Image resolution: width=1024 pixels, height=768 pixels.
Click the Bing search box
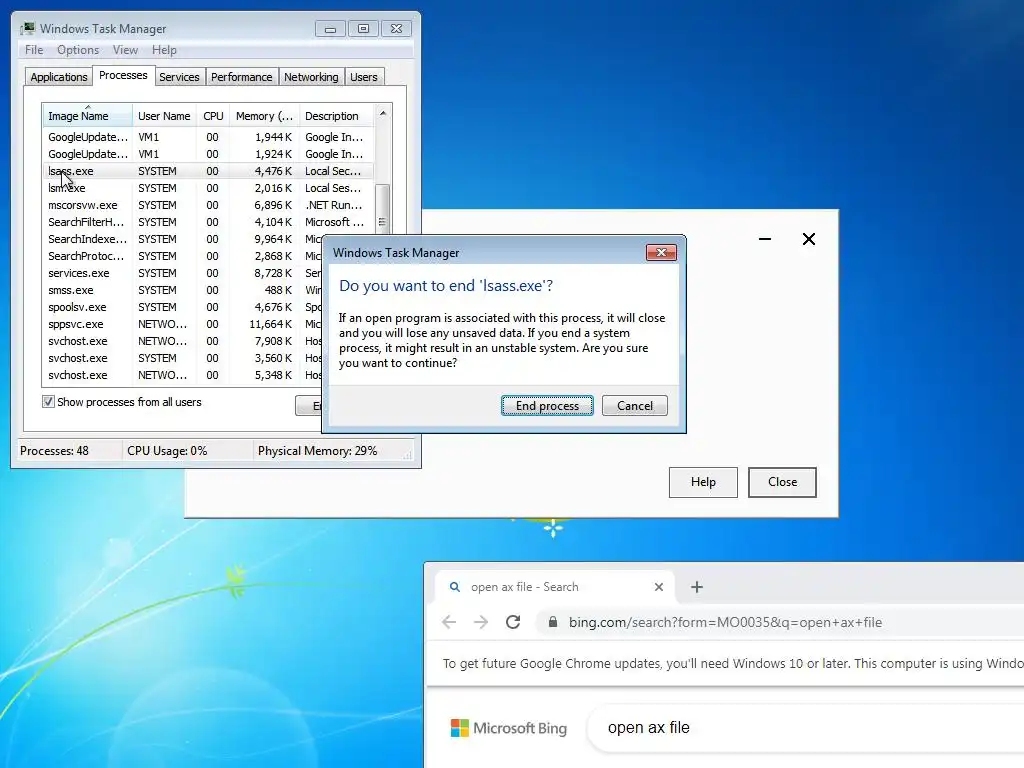coord(803,728)
